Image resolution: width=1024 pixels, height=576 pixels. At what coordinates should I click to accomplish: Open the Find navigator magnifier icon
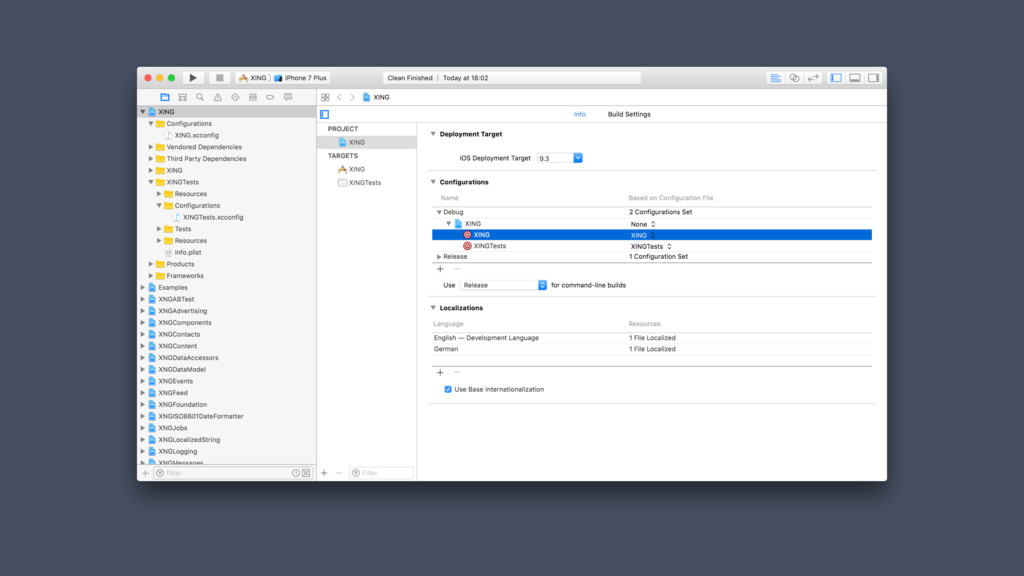click(x=200, y=97)
